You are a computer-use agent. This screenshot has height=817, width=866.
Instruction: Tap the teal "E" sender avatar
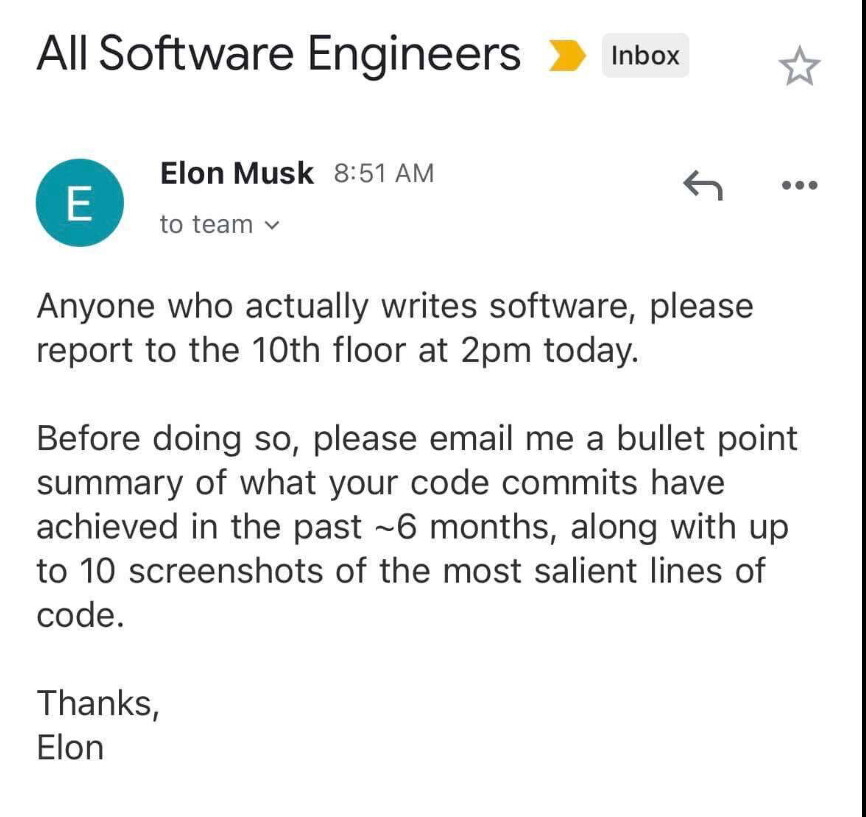(79, 202)
